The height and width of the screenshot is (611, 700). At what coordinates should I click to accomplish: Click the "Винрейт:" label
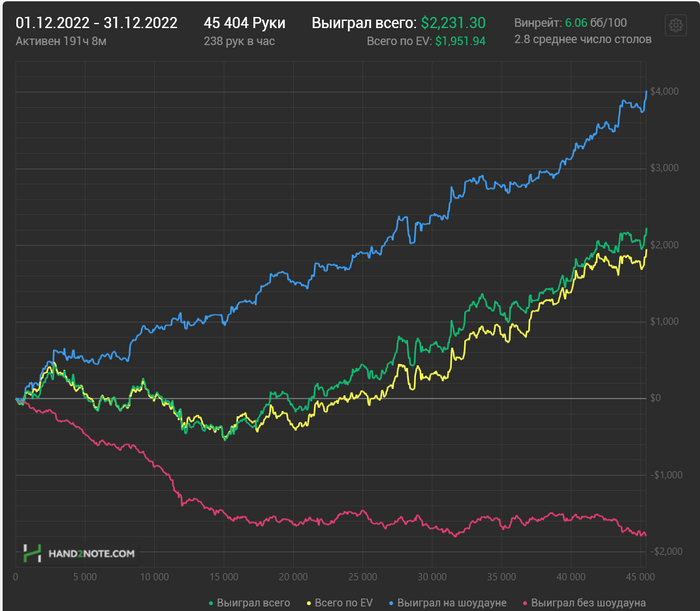click(x=538, y=23)
